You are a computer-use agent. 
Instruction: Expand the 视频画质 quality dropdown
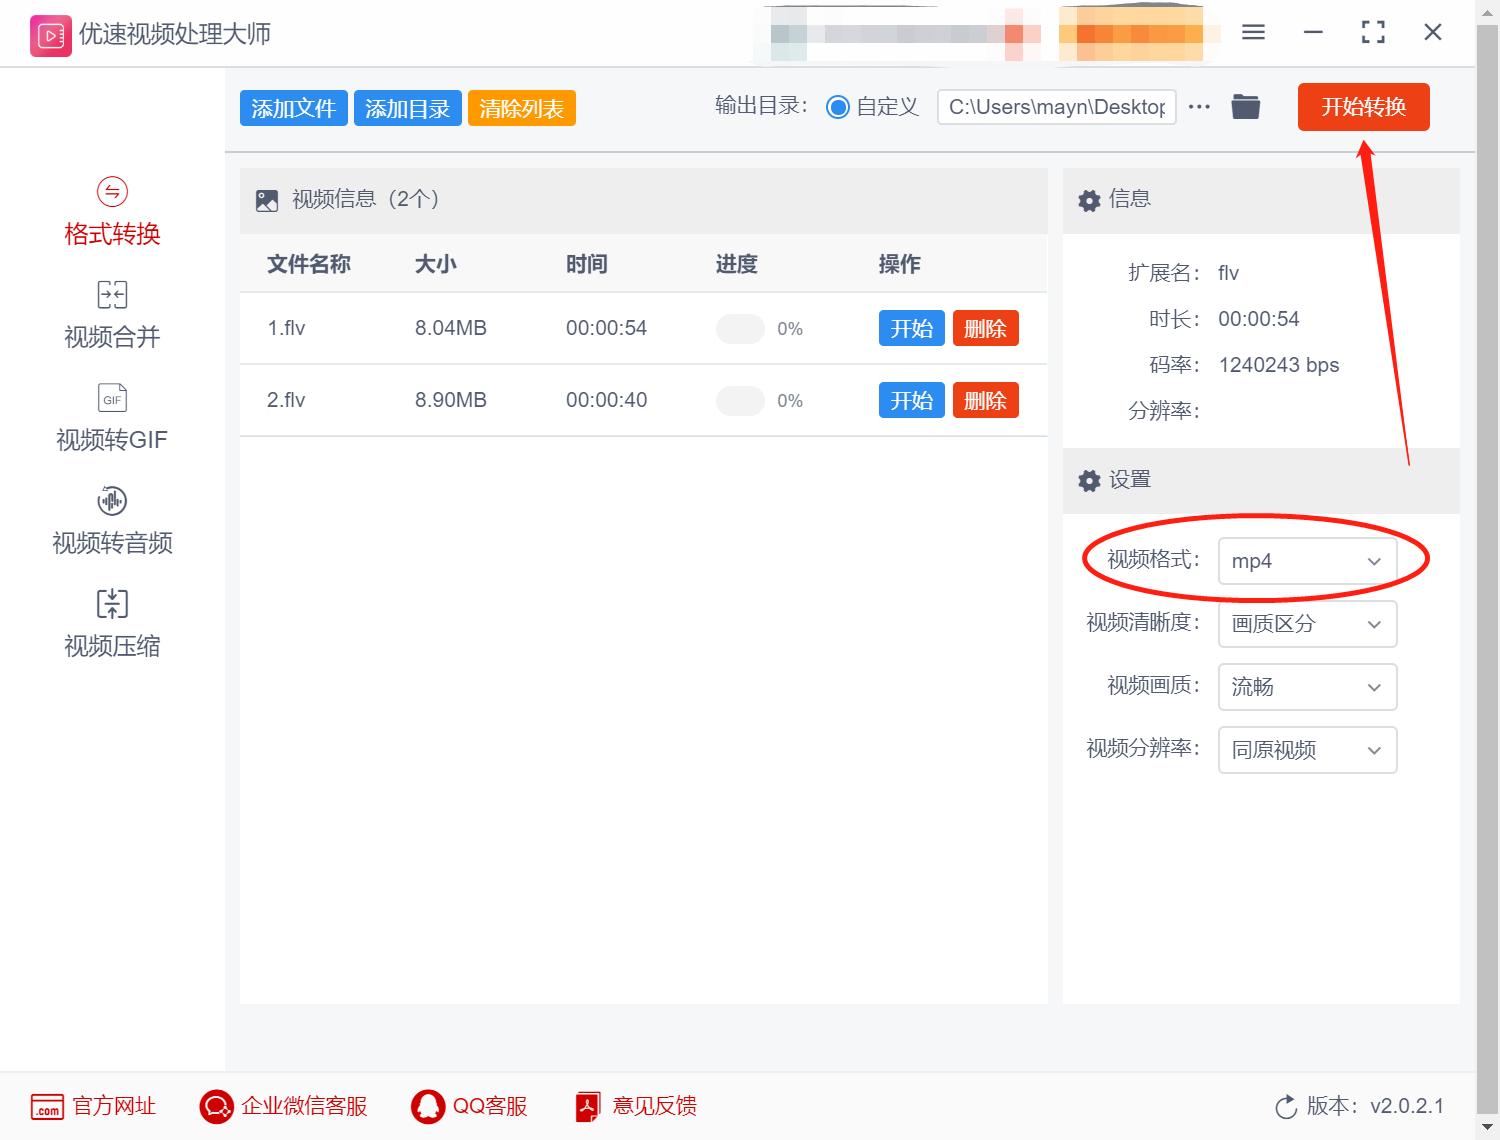[x=1307, y=687]
